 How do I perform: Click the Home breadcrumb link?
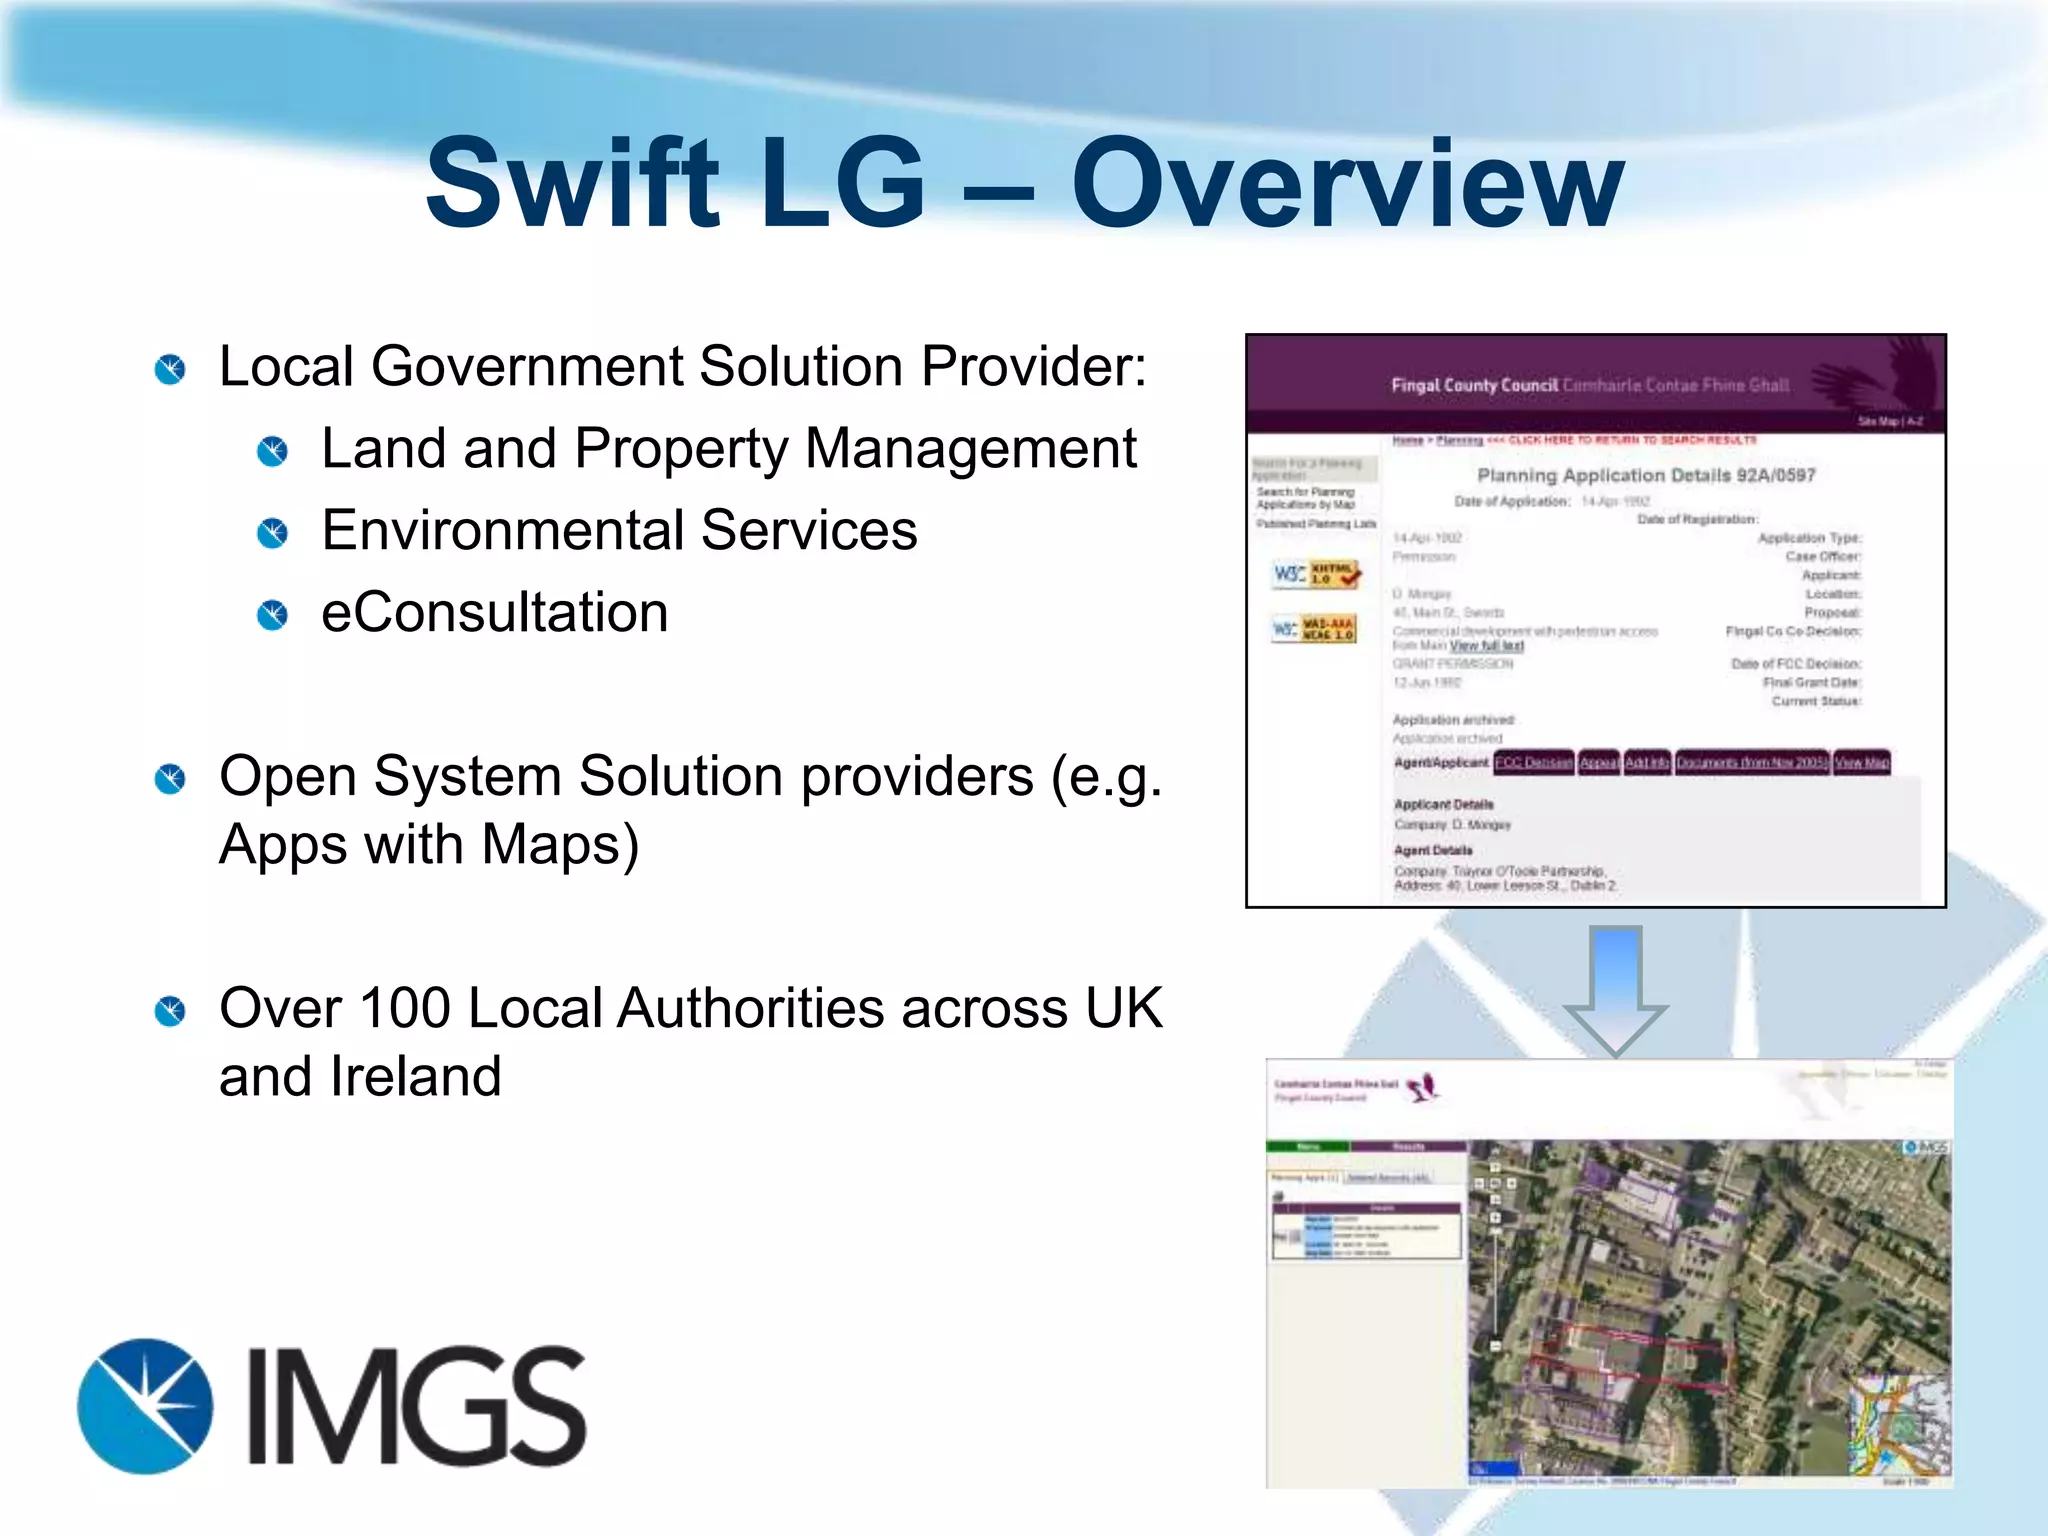point(1408,440)
